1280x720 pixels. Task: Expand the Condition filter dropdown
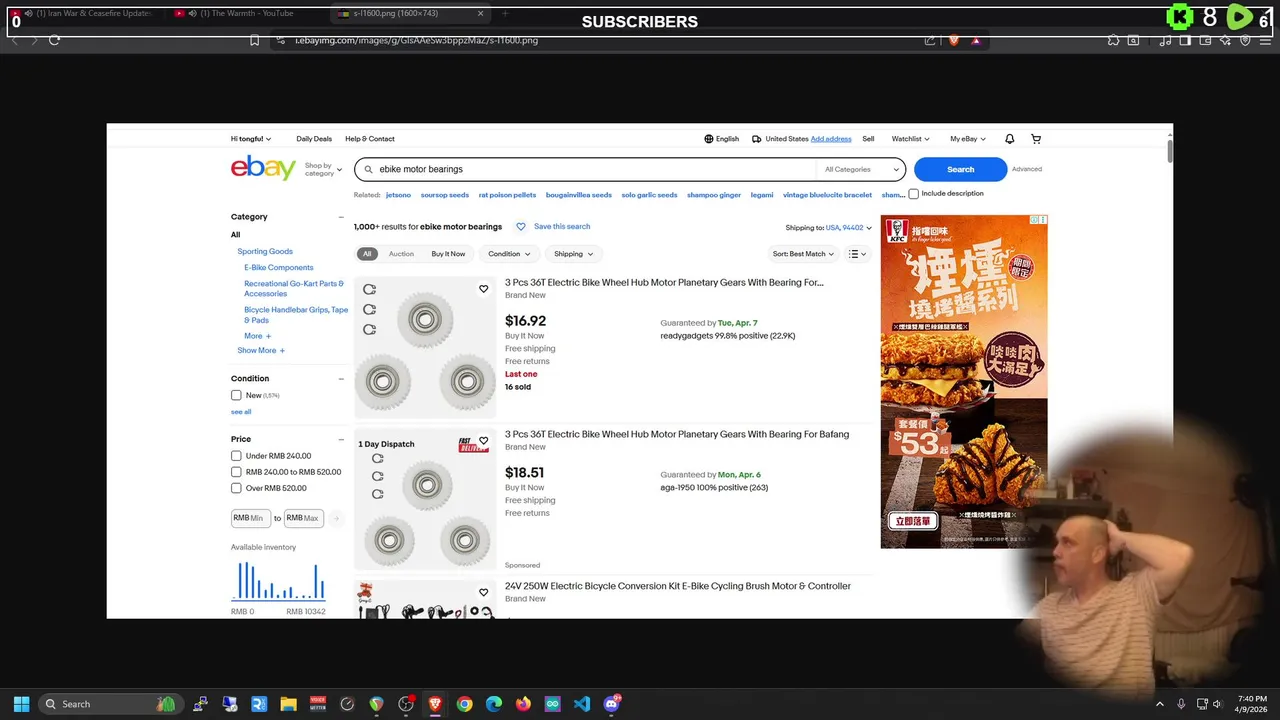pyautogui.click(x=510, y=254)
